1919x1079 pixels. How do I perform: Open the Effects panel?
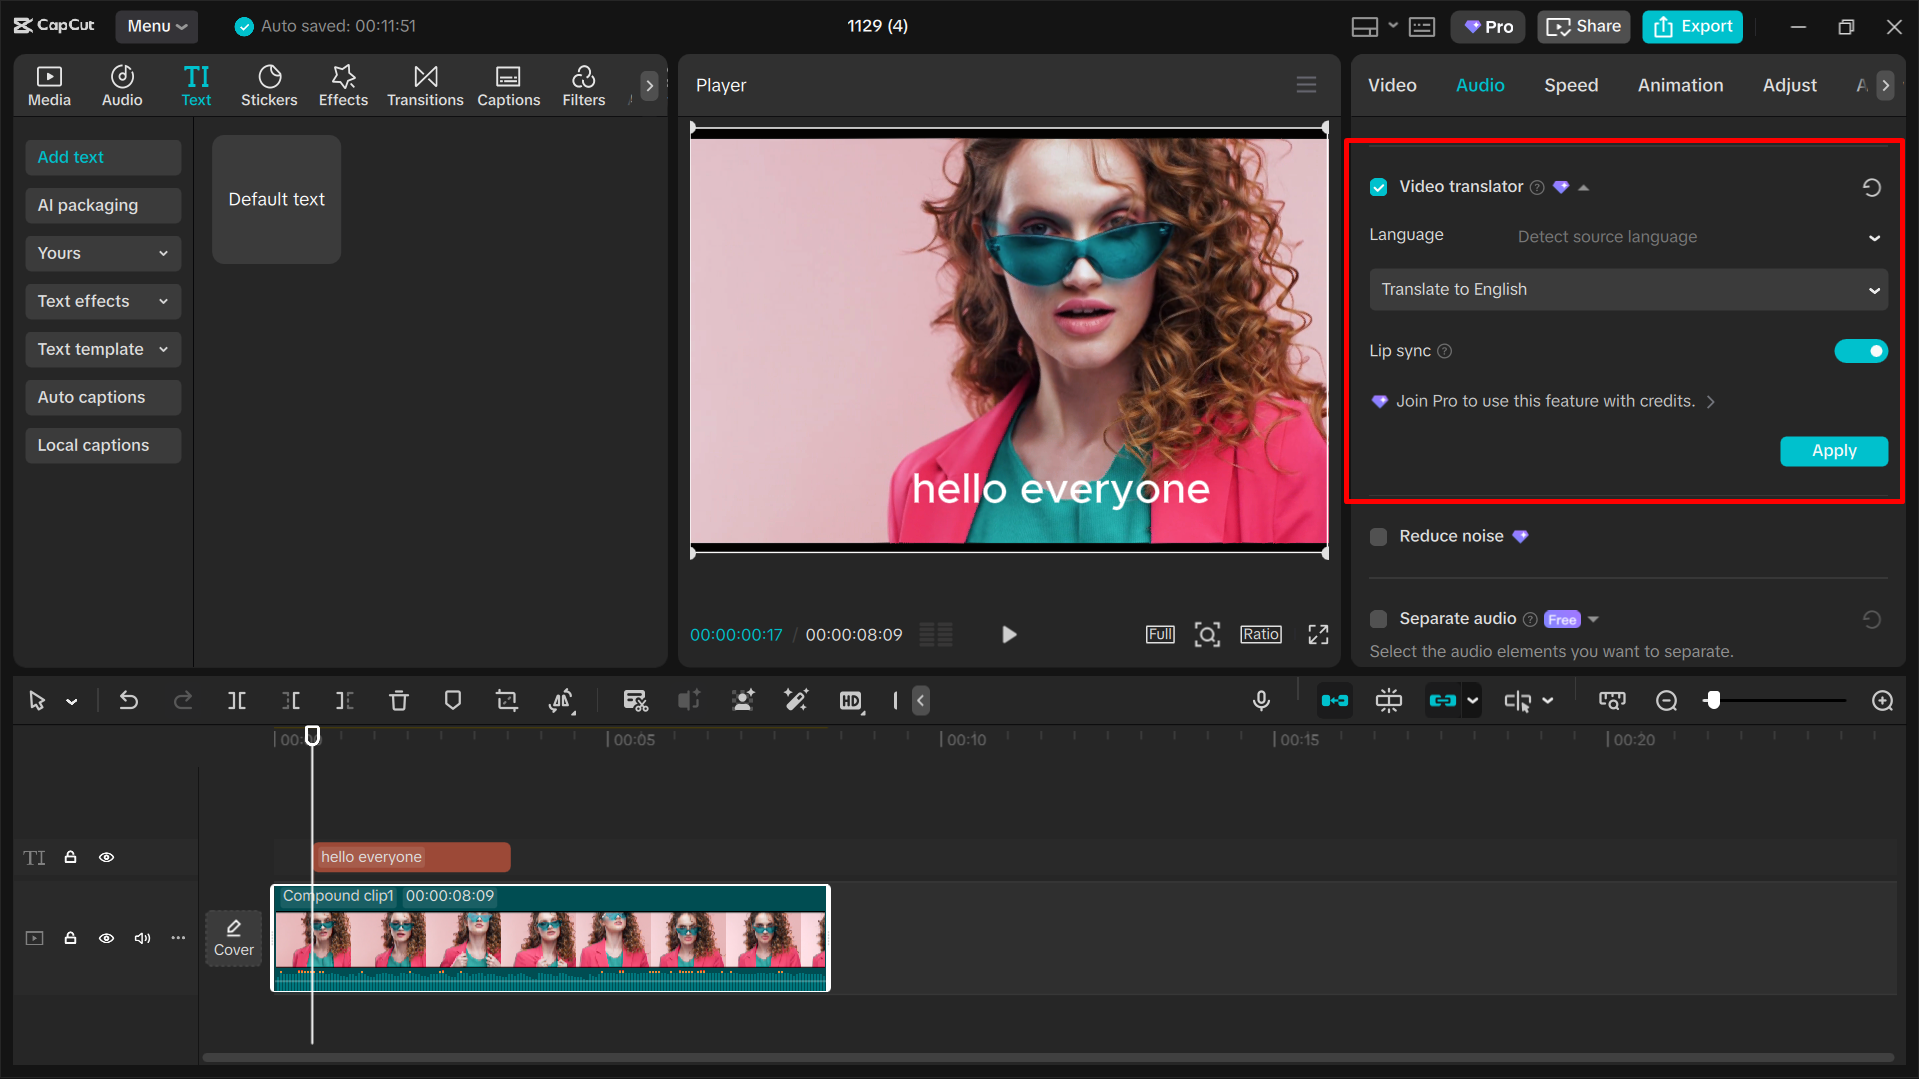coord(343,85)
